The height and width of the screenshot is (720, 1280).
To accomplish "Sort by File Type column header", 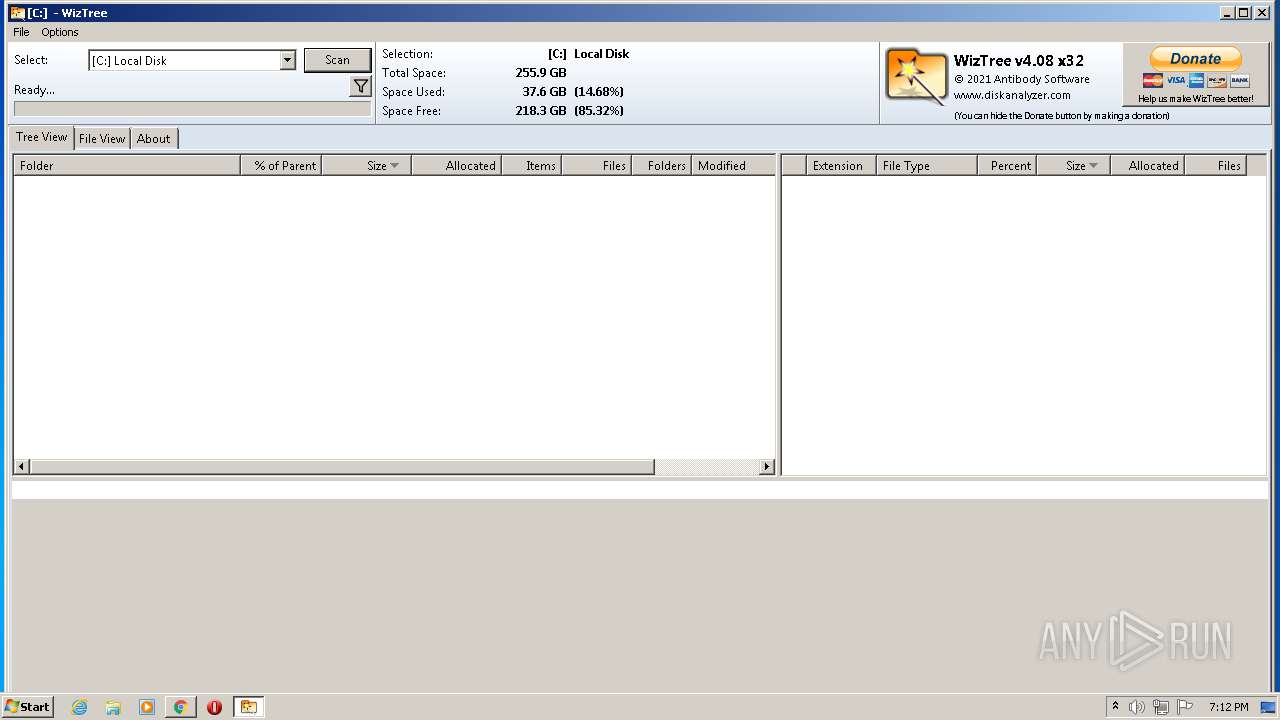I will pyautogui.click(x=927, y=165).
